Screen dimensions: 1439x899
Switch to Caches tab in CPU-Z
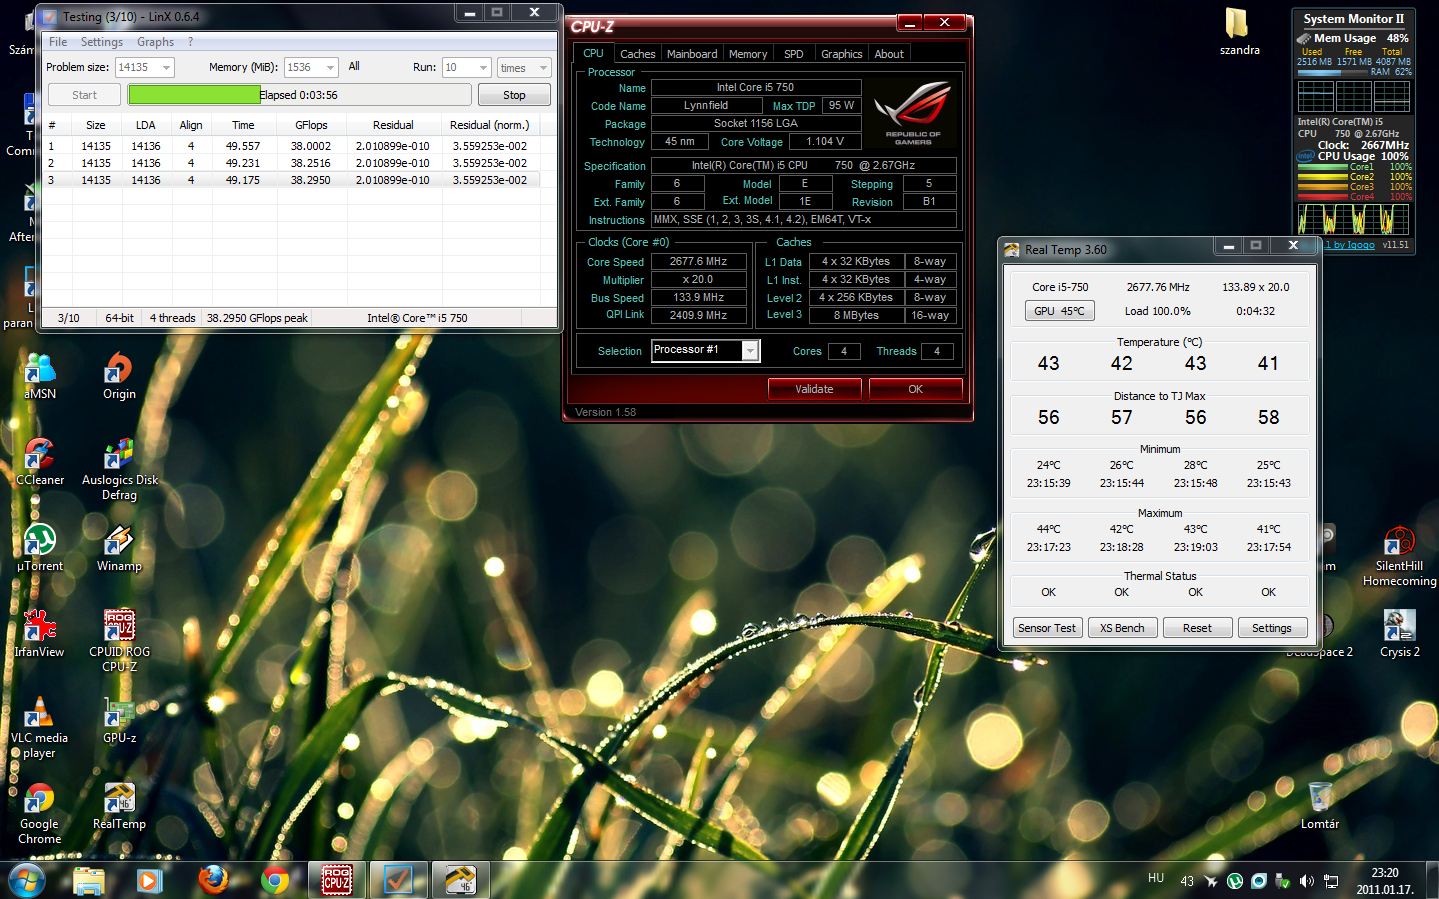(637, 54)
